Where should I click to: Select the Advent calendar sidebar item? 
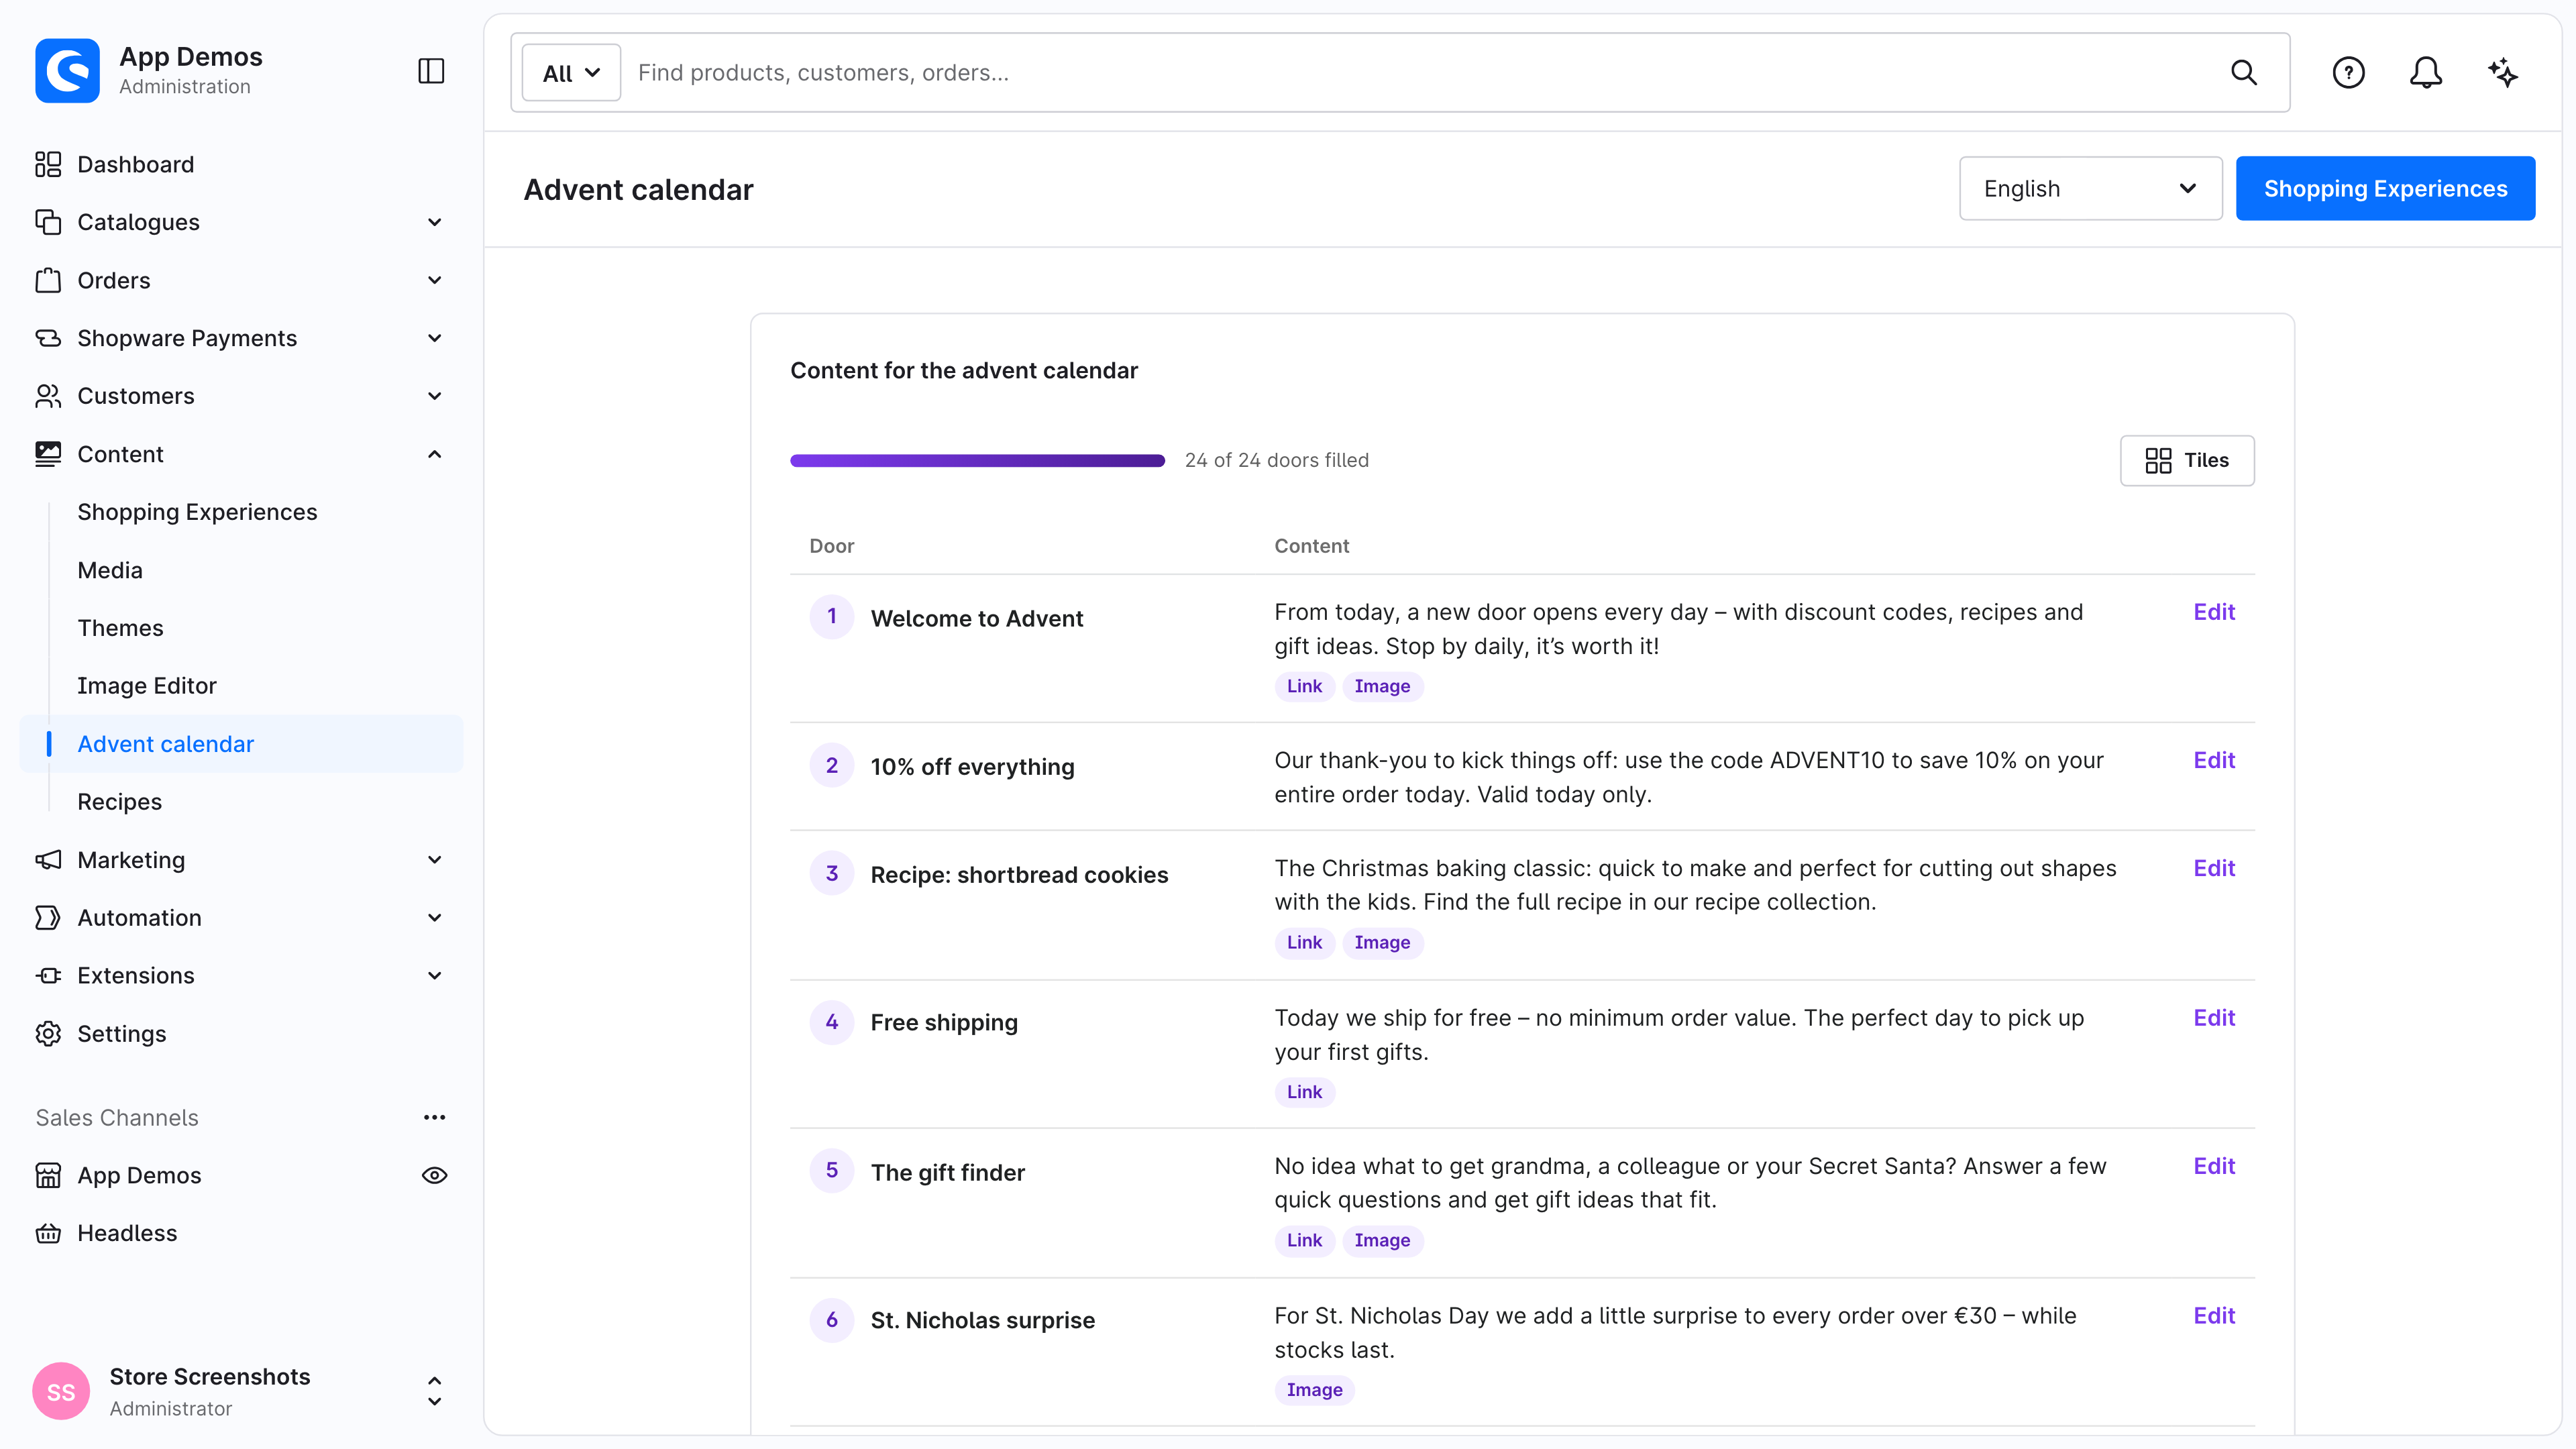[241, 744]
